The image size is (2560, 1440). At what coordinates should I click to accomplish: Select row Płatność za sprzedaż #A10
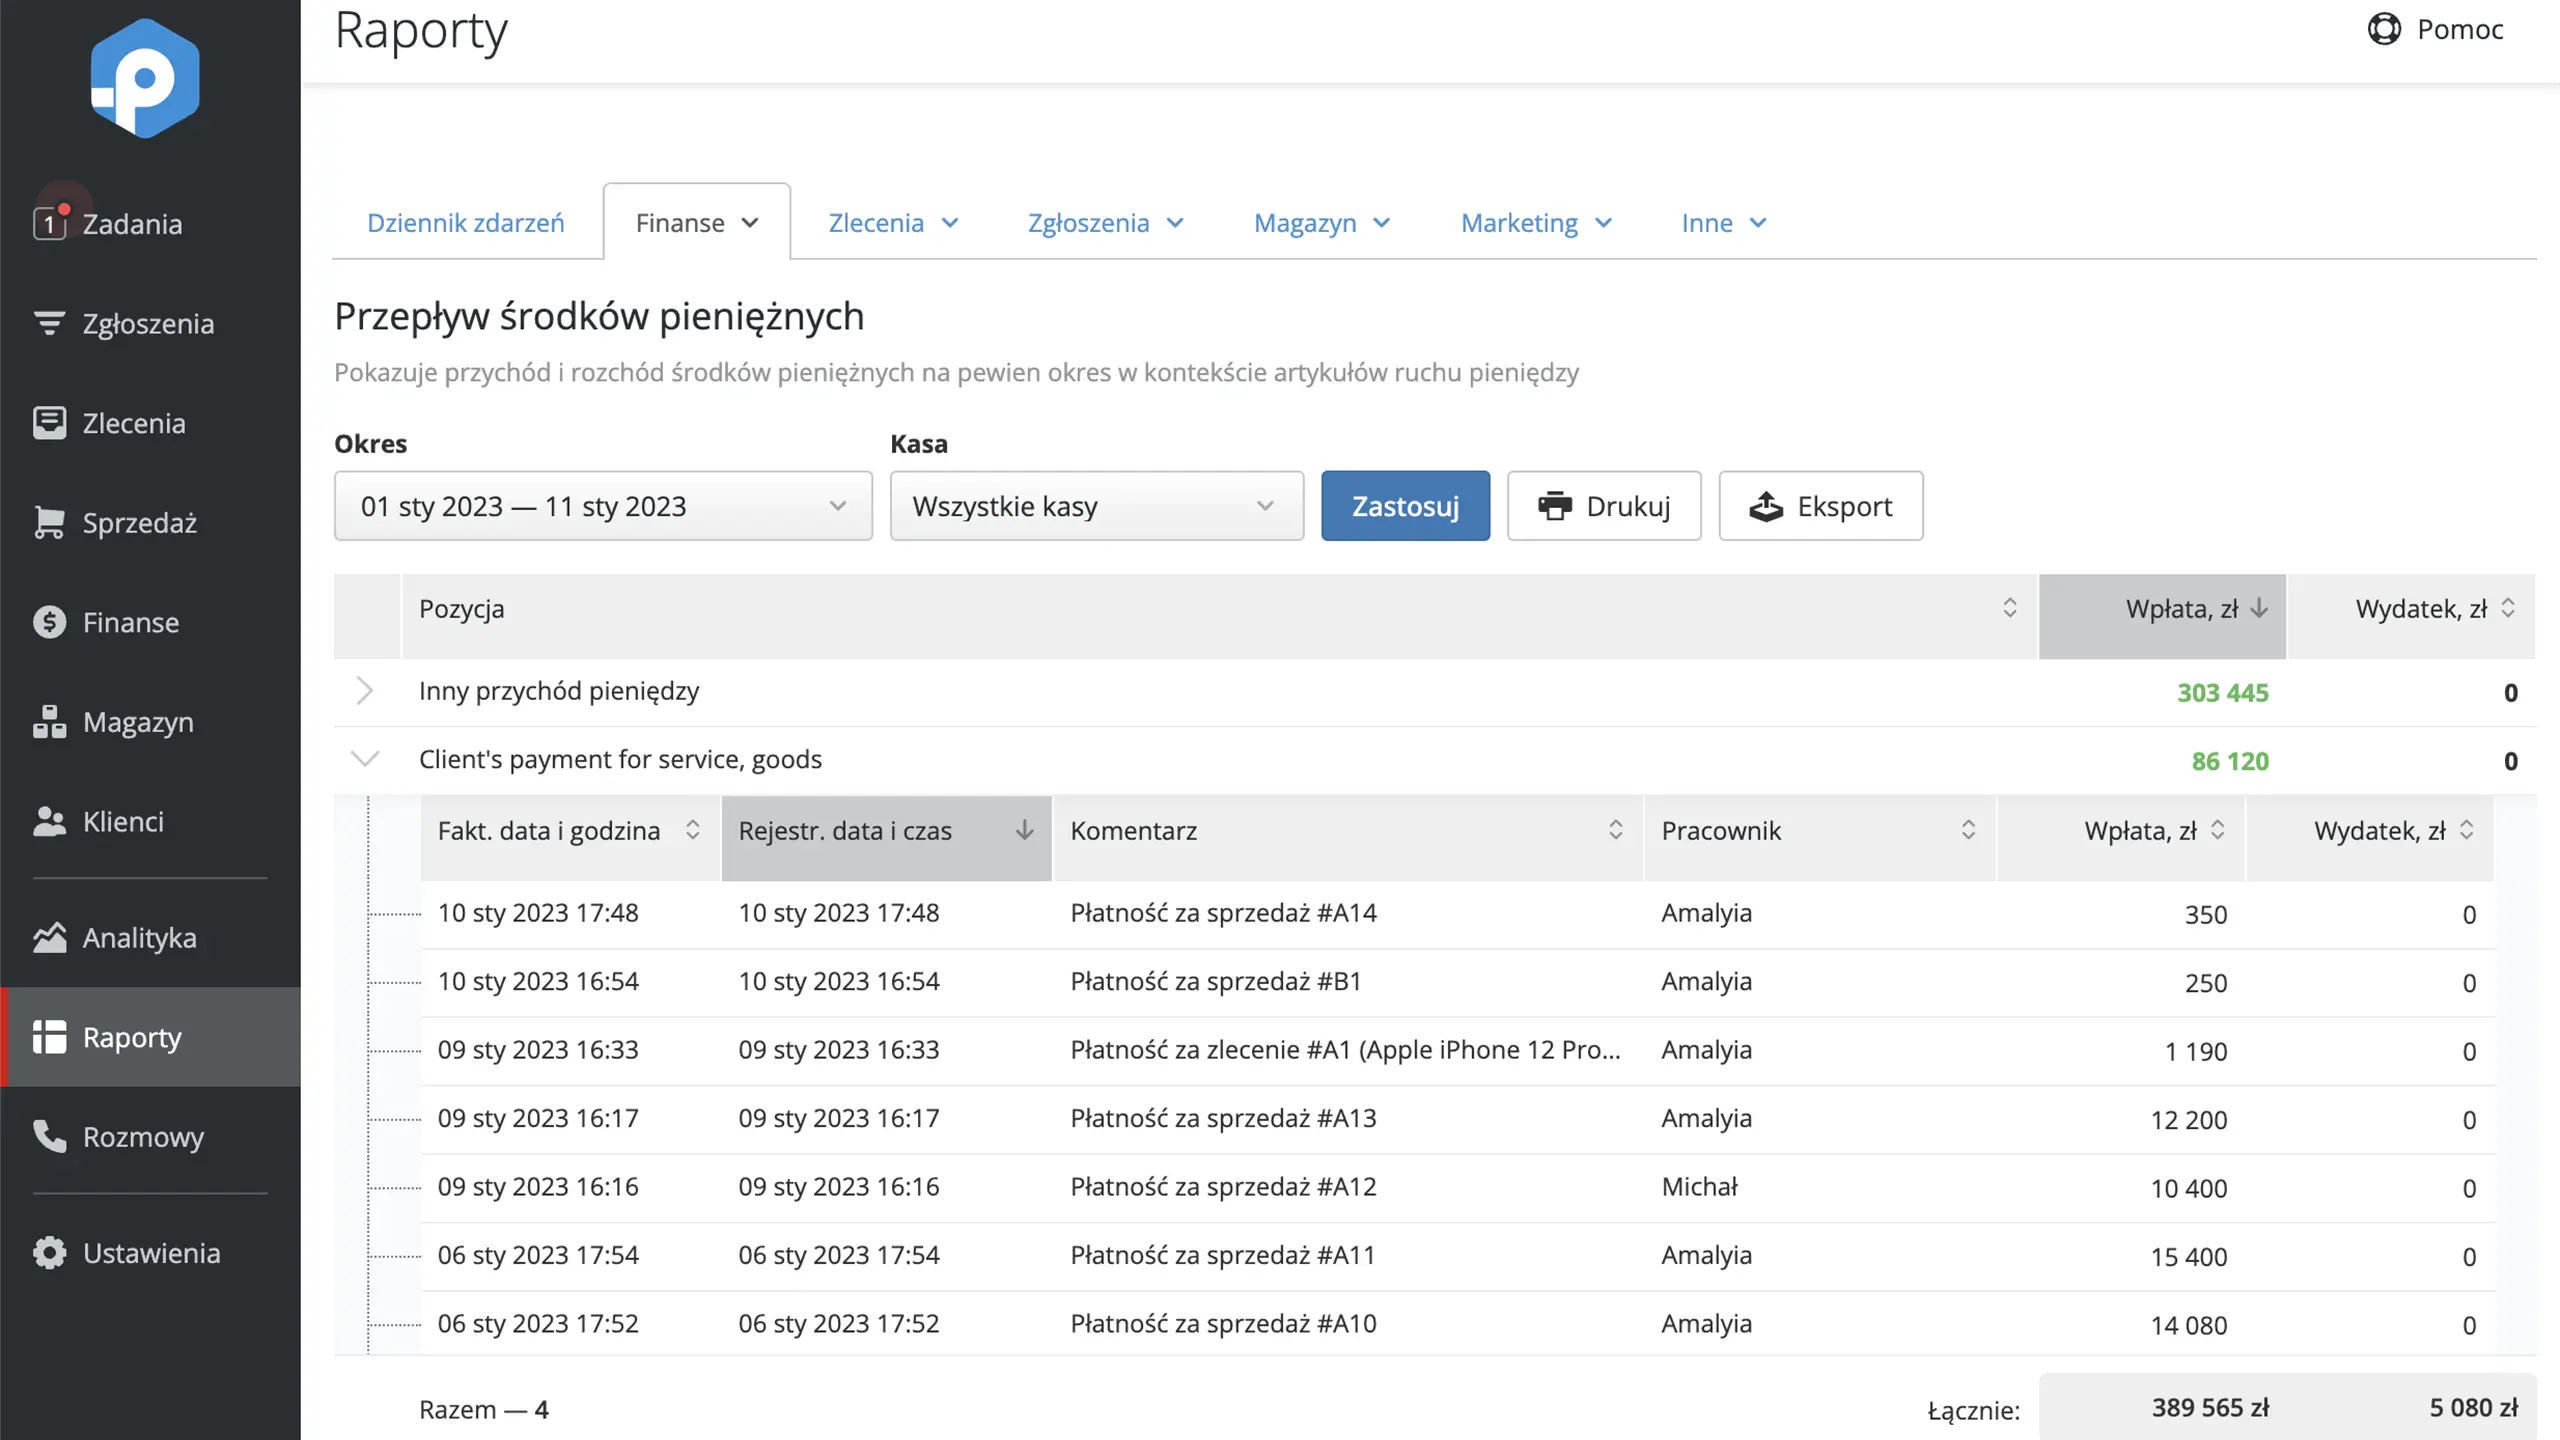pyautogui.click(x=1458, y=1324)
